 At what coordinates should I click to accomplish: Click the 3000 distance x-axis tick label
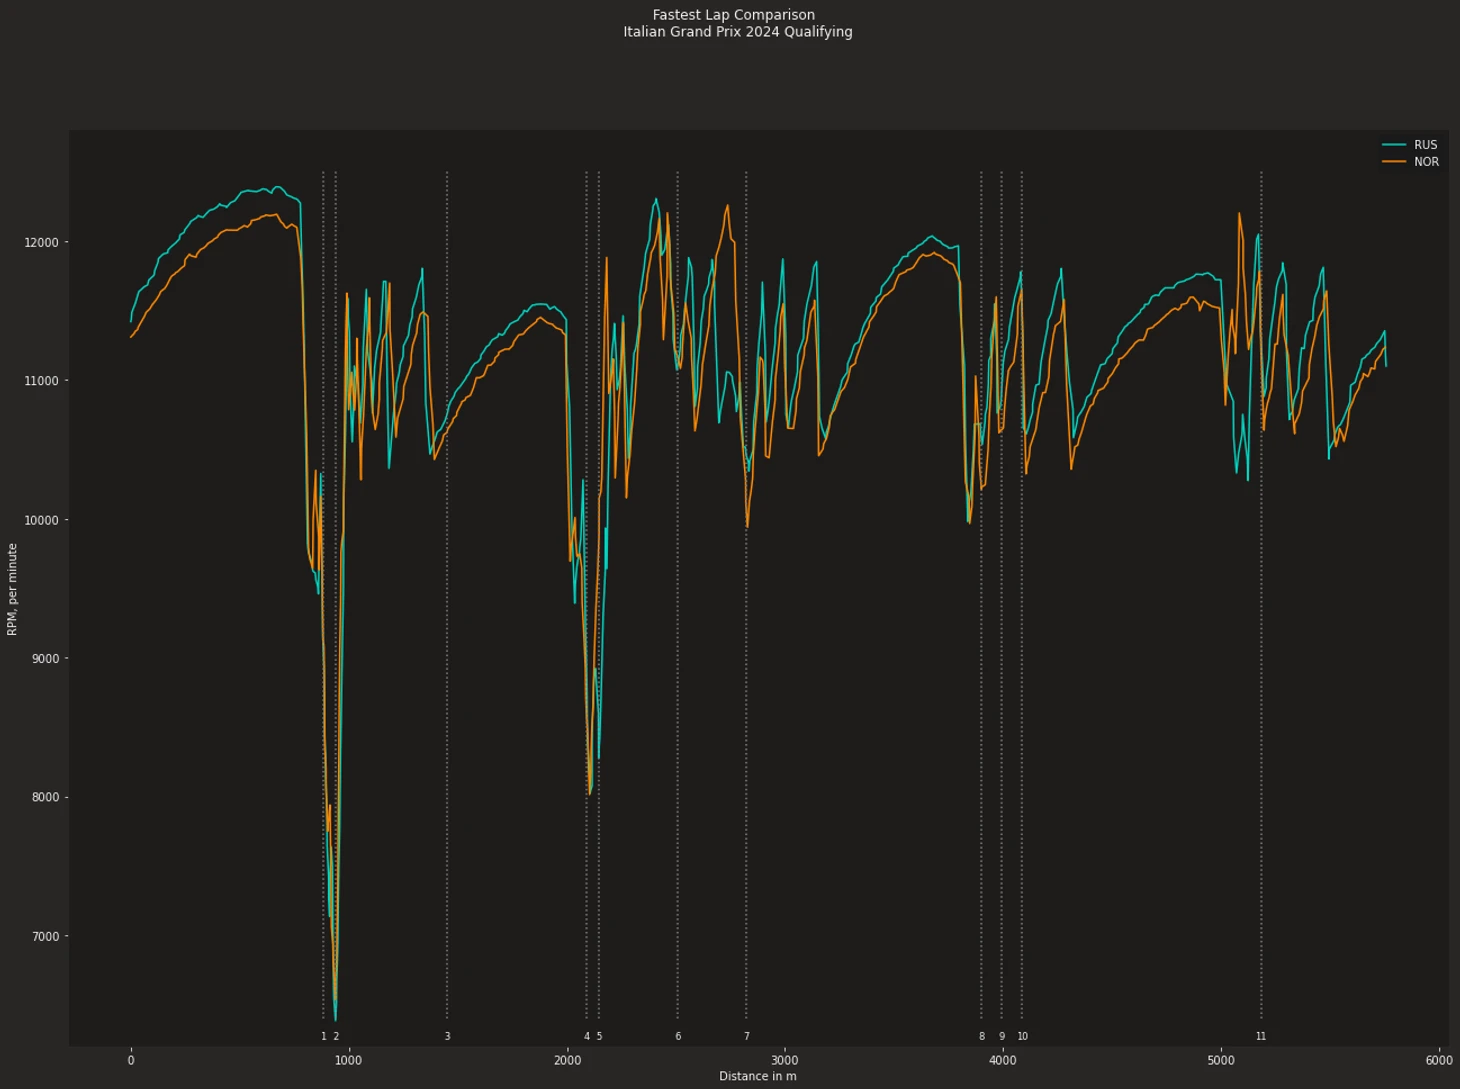[785, 1061]
